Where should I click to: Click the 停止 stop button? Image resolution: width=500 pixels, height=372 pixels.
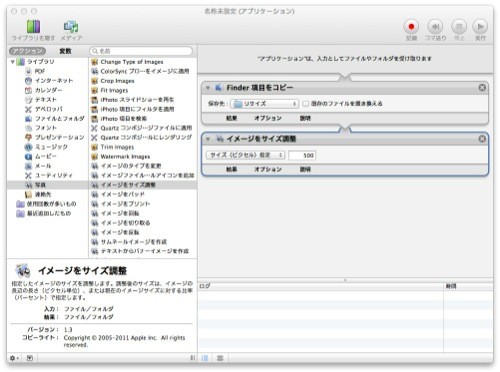pyautogui.click(x=459, y=27)
